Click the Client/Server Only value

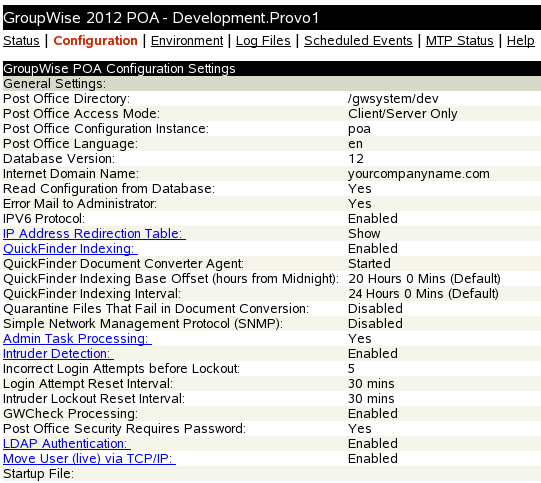pyautogui.click(x=403, y=114)
